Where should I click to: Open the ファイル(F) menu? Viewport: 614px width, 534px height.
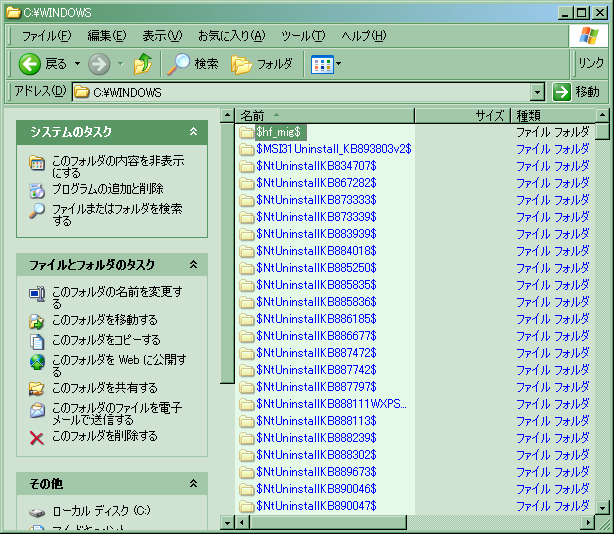tap(46, 36)
